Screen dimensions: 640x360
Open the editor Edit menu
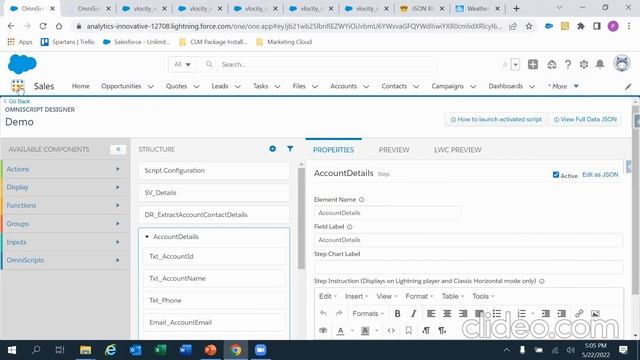tap(328, 296)
